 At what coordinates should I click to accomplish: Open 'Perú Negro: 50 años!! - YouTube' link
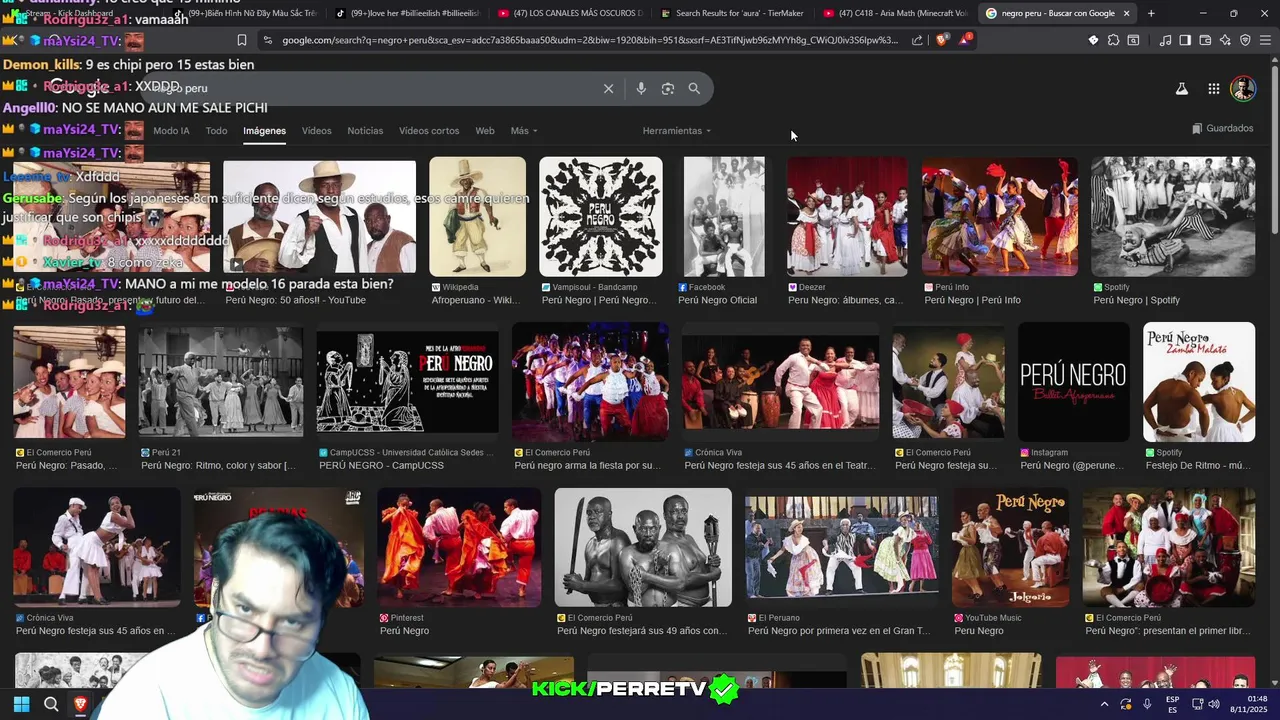click(295, 300)
